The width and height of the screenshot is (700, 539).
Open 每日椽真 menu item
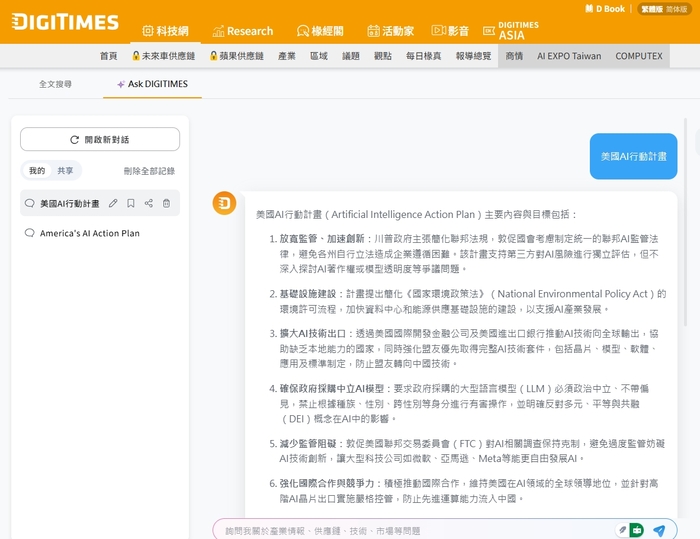(423, 56)
